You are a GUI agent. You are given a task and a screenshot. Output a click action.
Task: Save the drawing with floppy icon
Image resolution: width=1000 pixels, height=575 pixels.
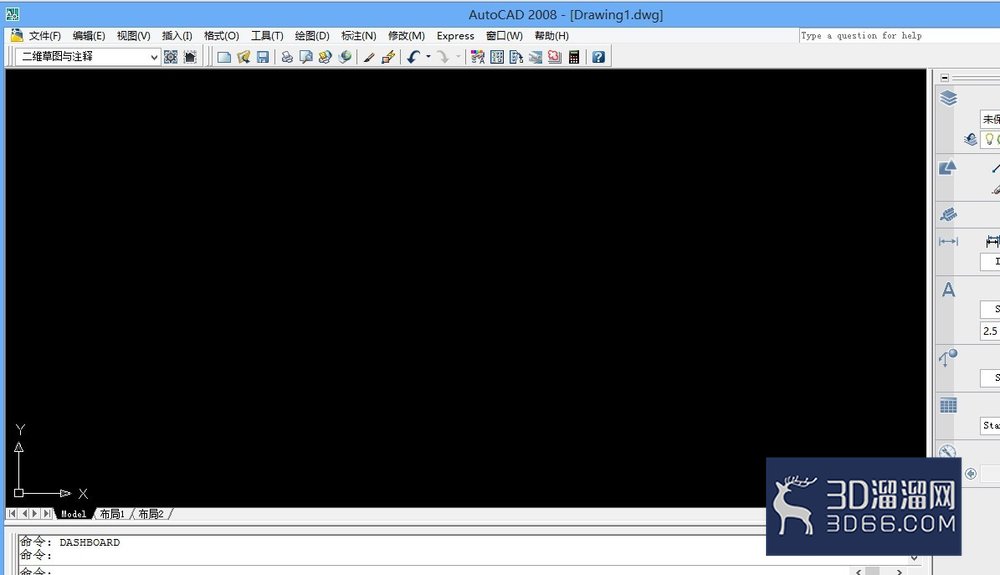(262, 57)
